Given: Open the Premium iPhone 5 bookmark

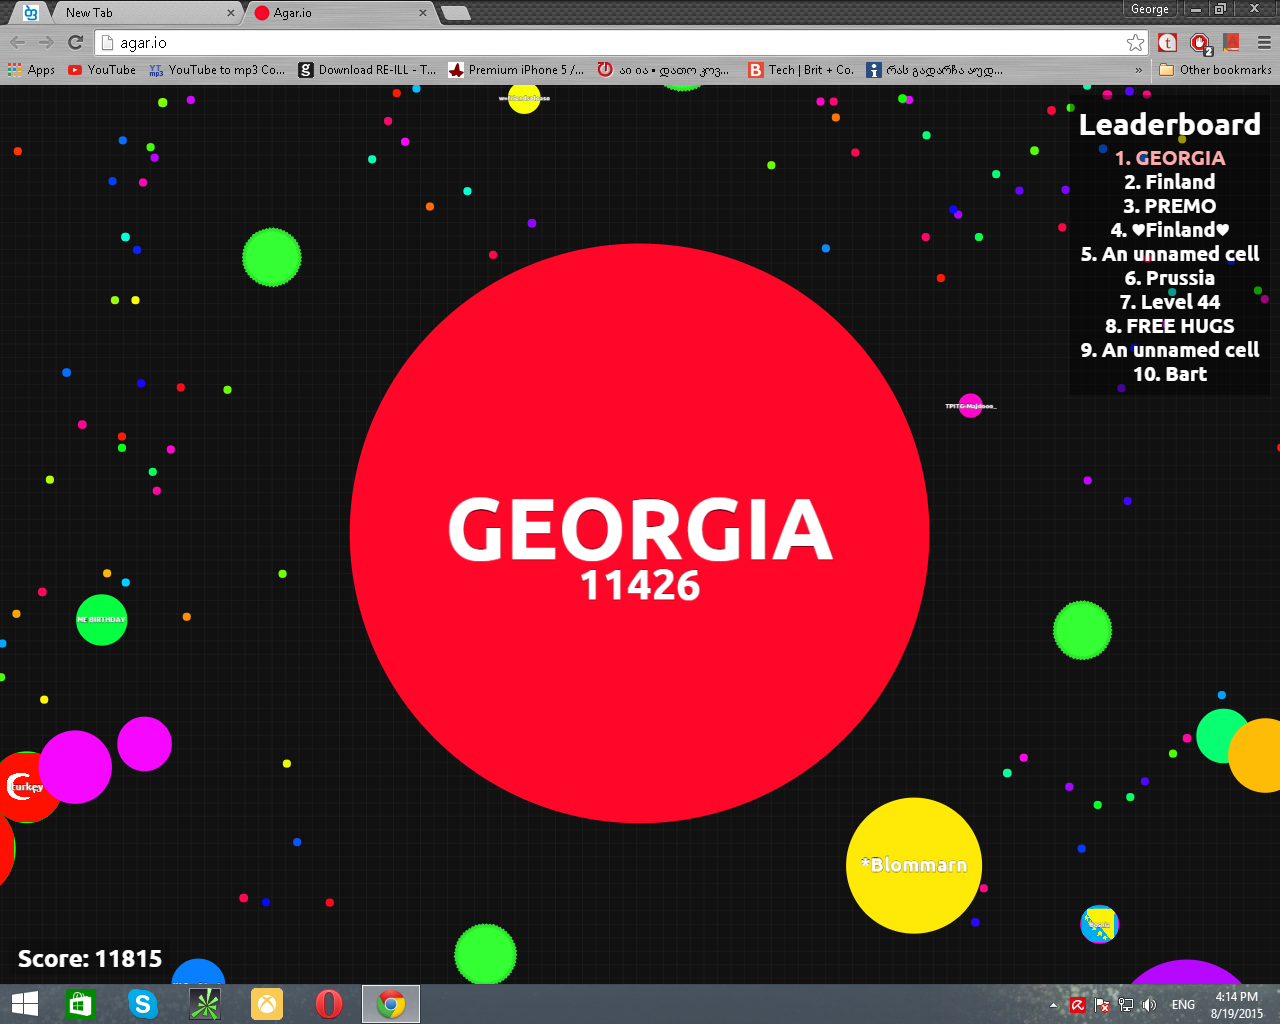Looking at the screenshot, I should point(516,70).
